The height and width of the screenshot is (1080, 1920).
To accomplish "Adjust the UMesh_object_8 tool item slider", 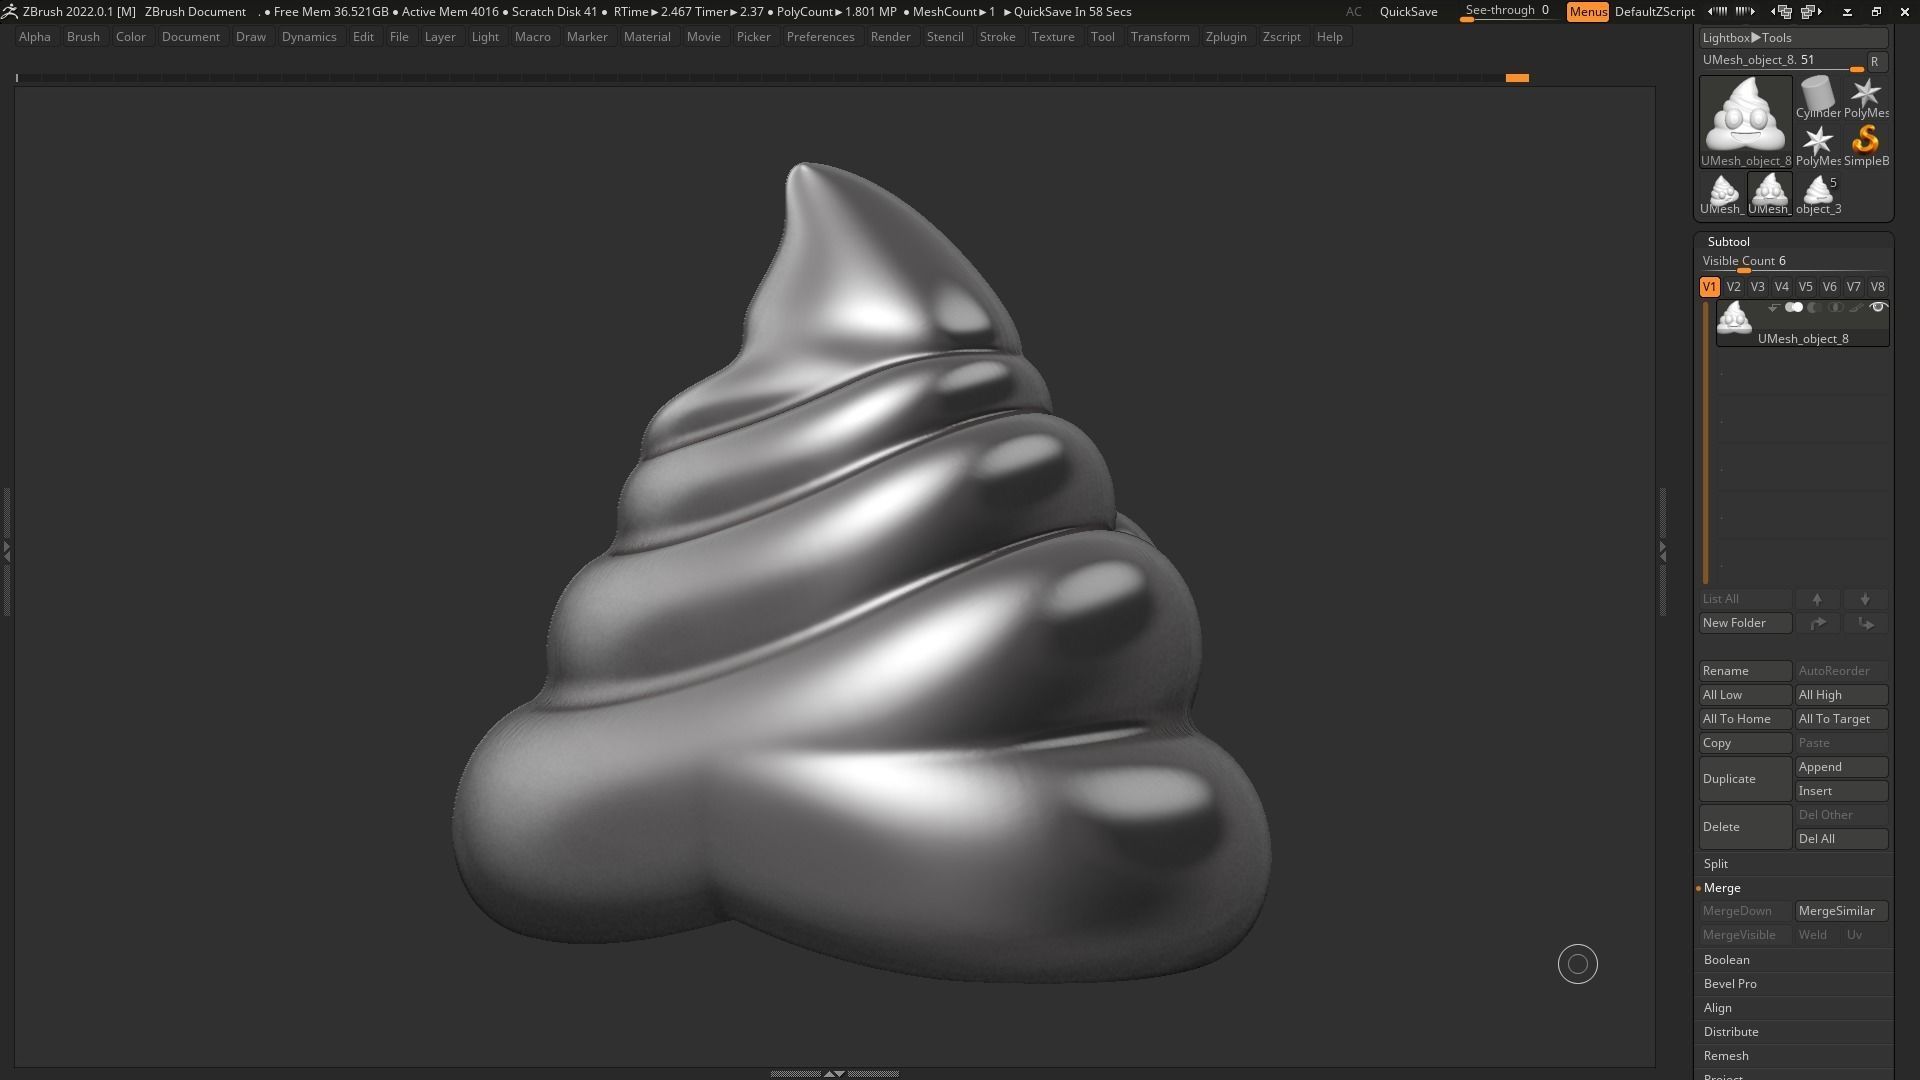I will [x=1781, y=61].
